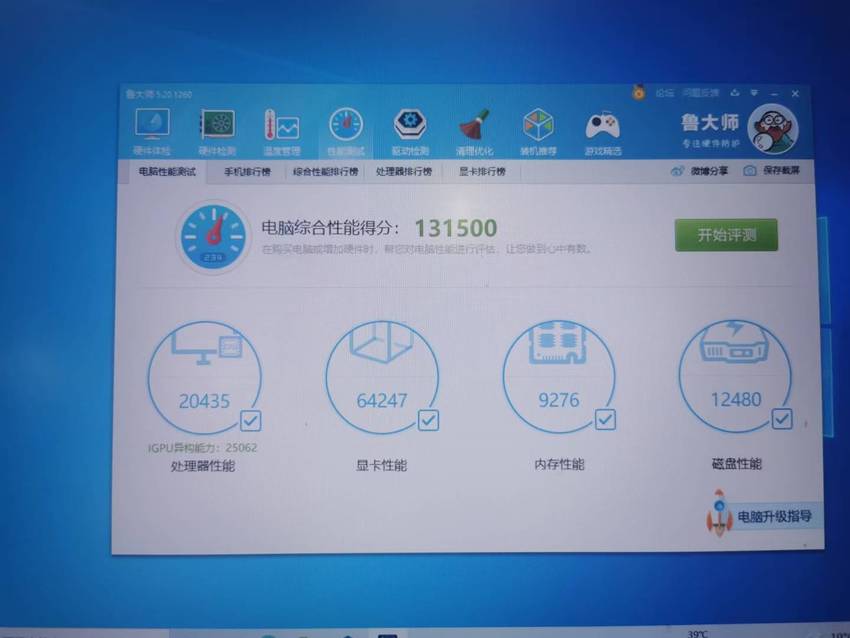Image resolution: width=850 pixels, height=638 pixels.
Task: Click the IGPU异构能力: 25062 text
Action: tap(203, 448)
